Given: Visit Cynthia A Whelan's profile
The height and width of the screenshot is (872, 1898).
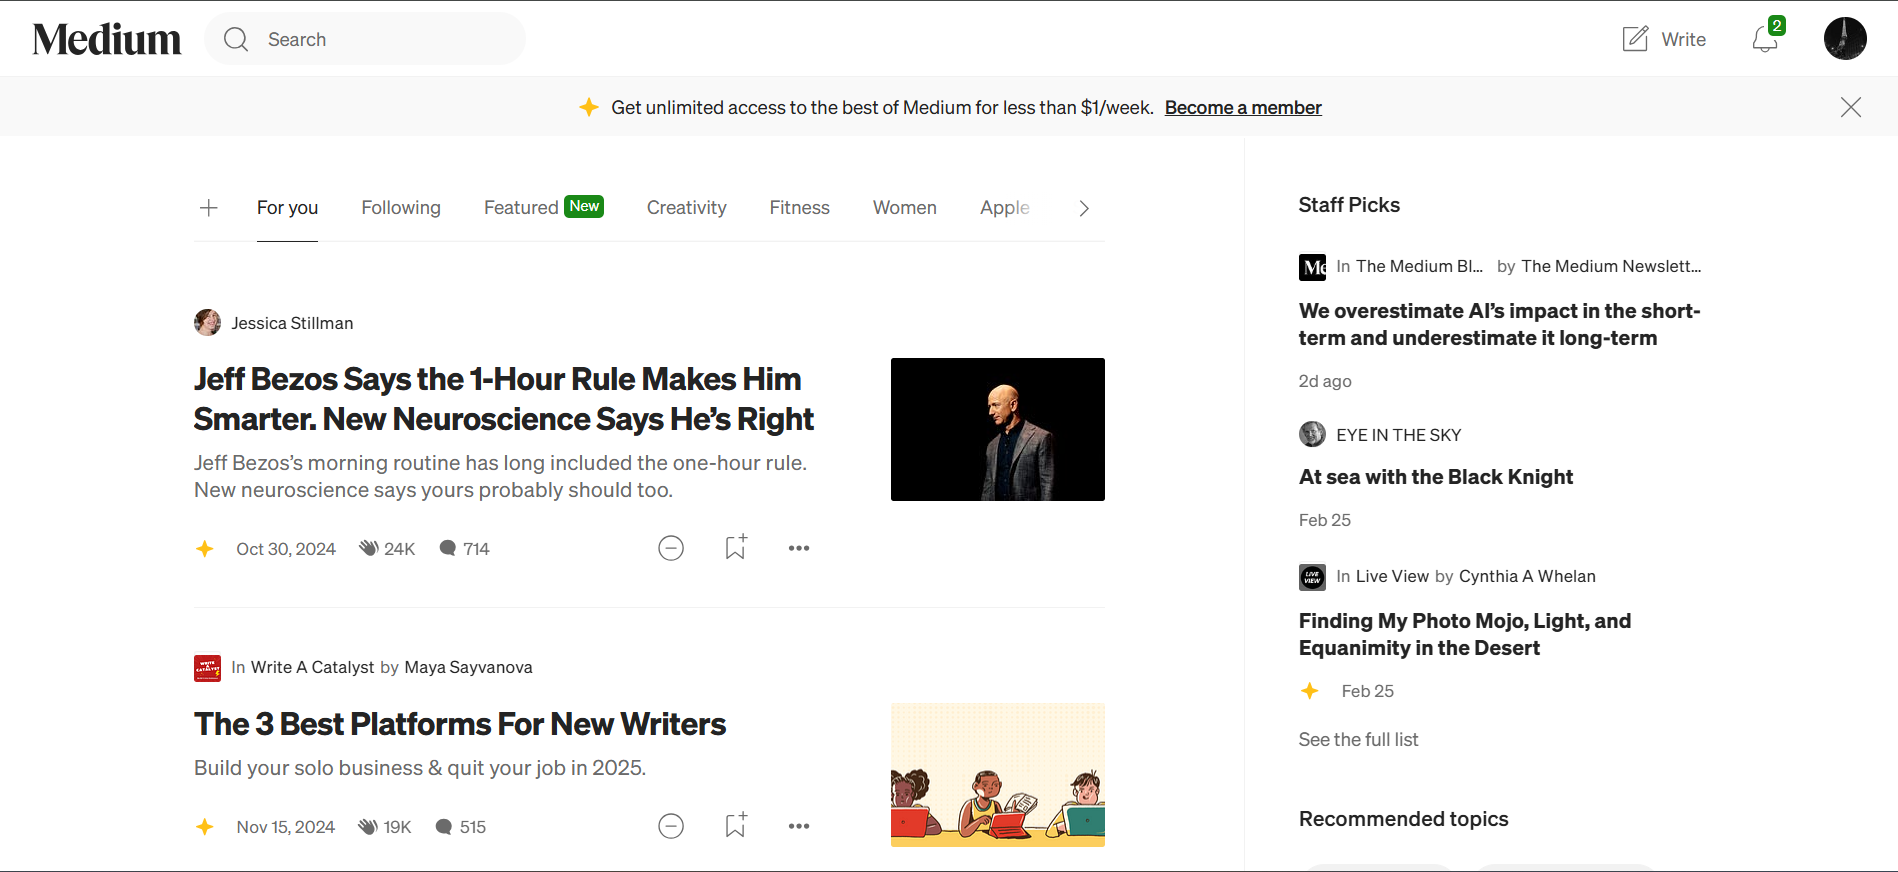Looking at the screenshot, I should (1527, 576).
